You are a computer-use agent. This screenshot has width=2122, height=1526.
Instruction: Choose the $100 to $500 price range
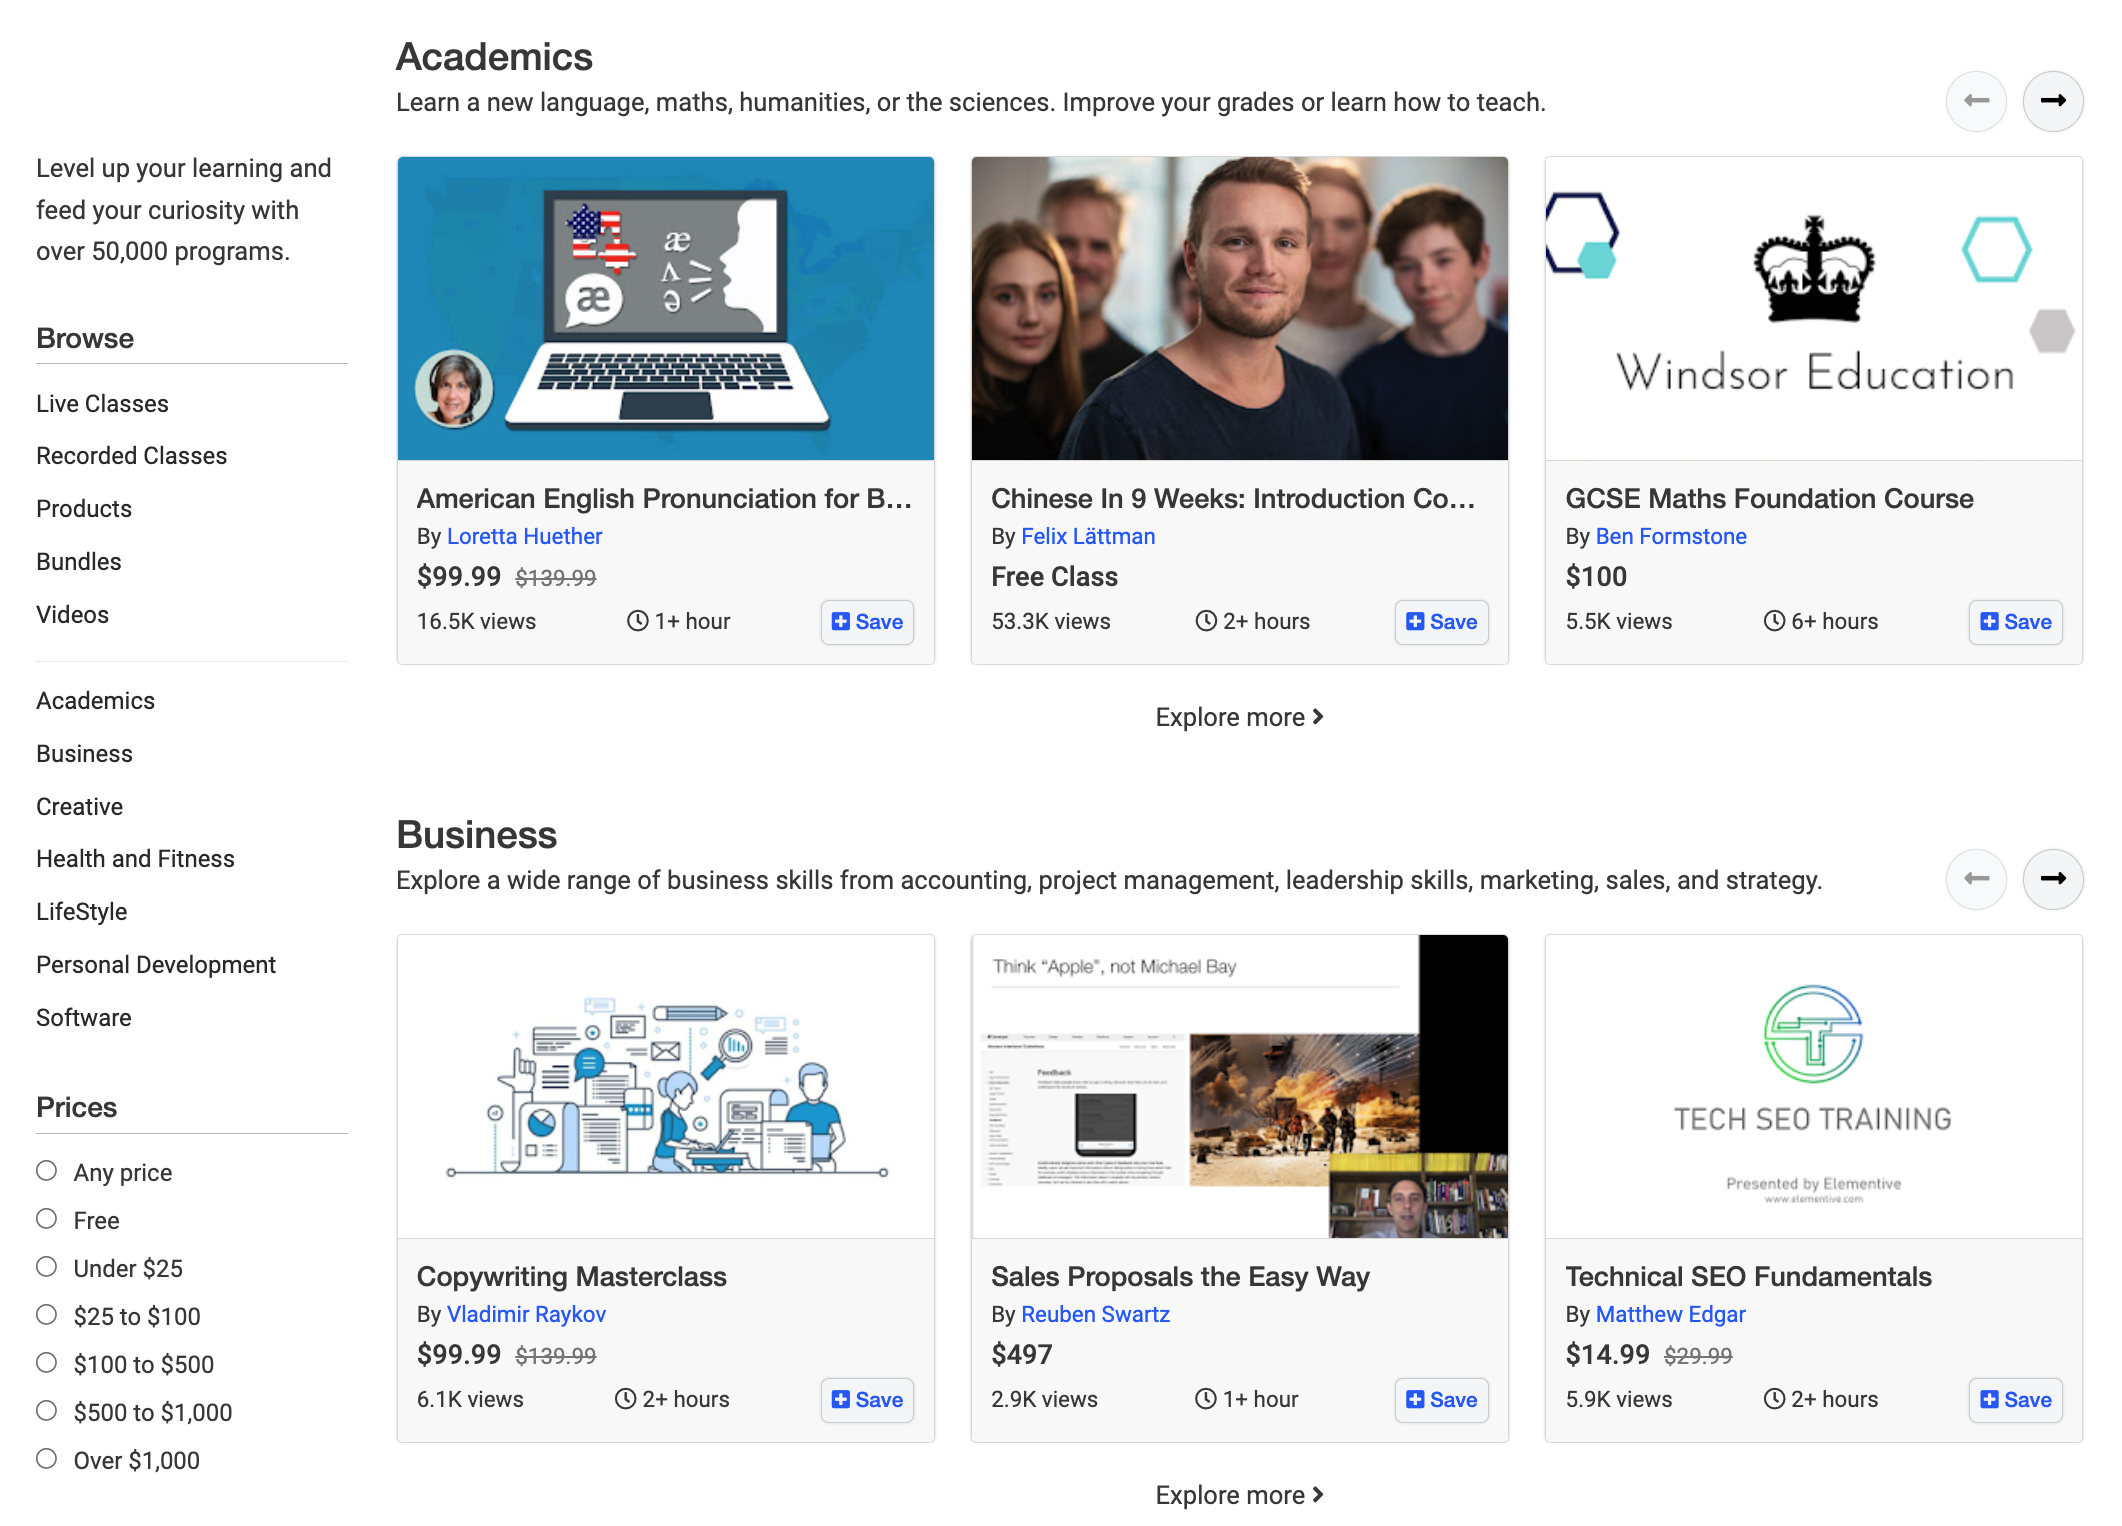[x=46, y=1362]
